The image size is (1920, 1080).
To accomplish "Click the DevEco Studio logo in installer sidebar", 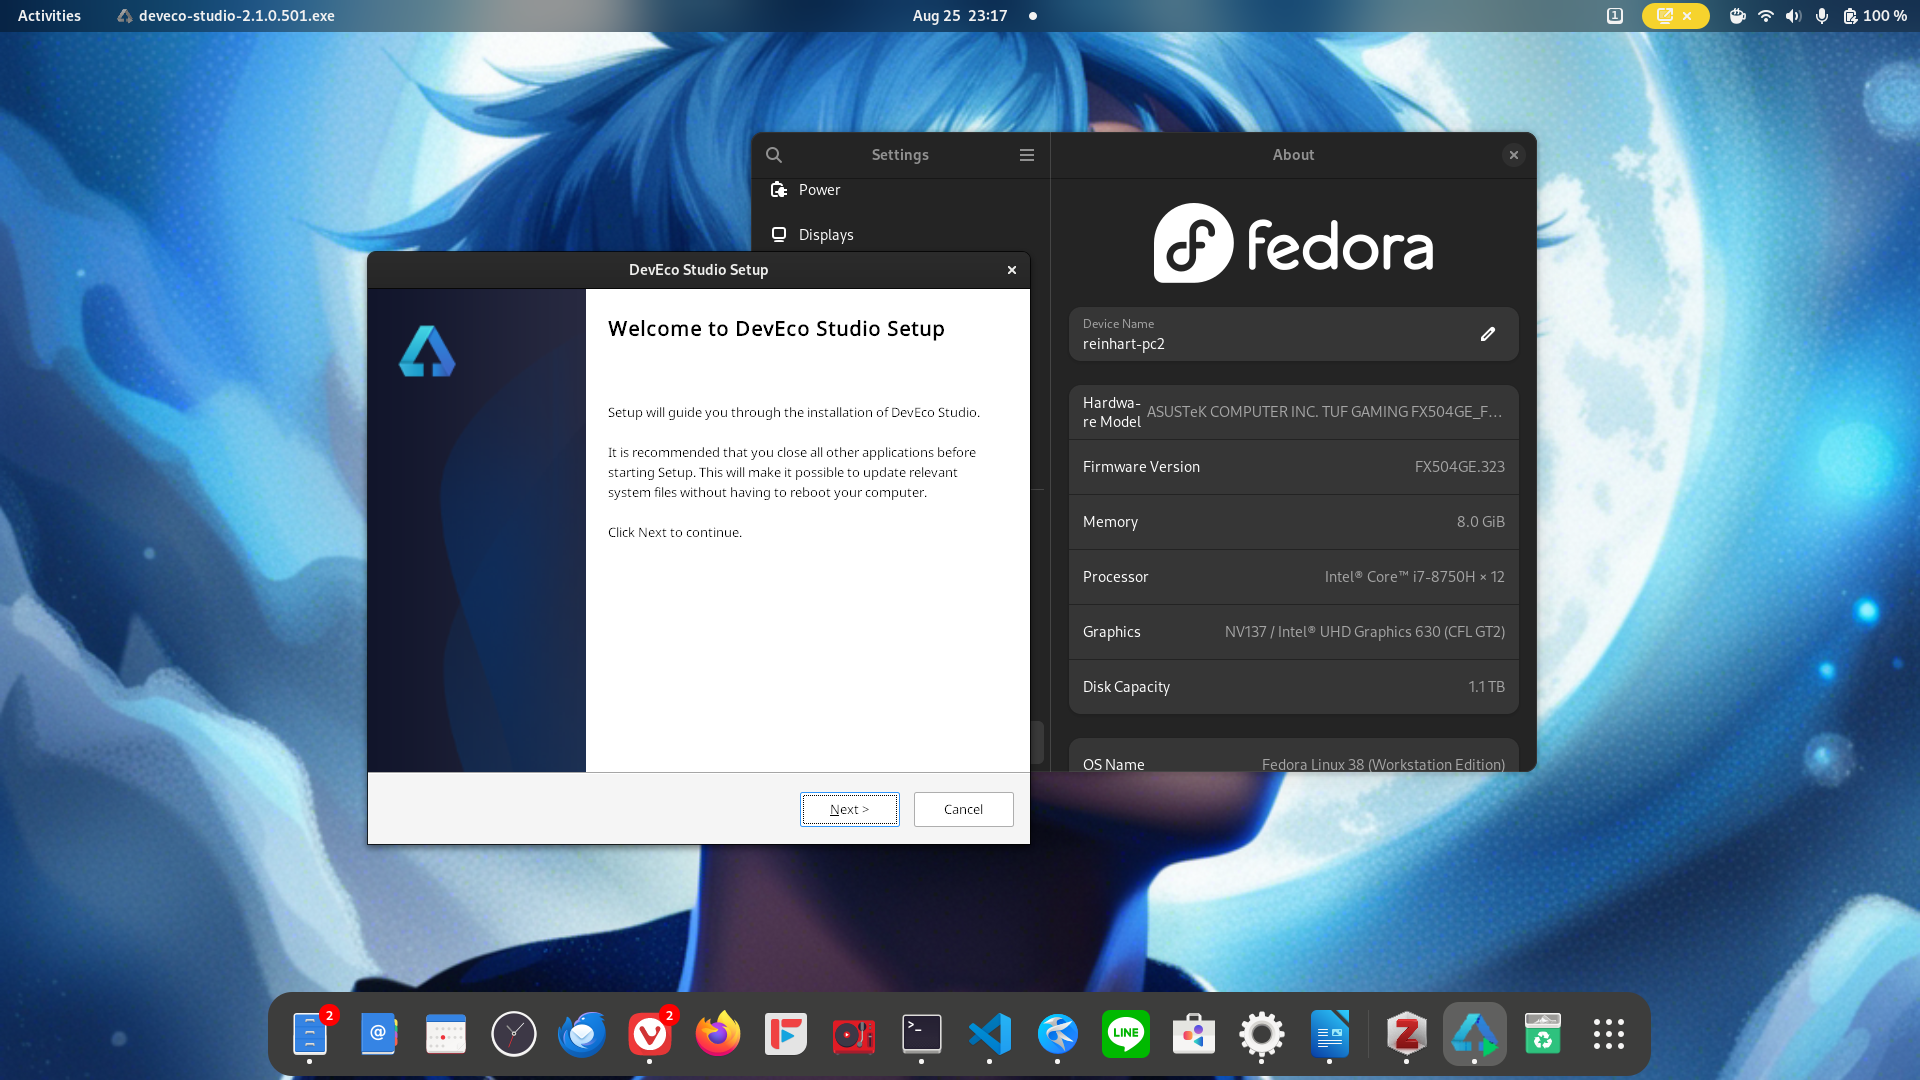I will tap(427, 351).
